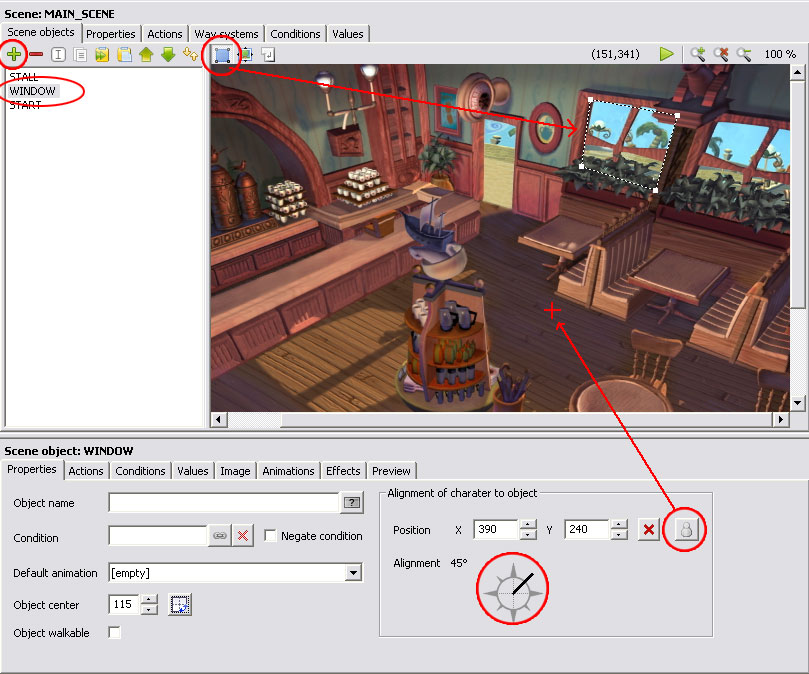Open the object Conditions tab
Screen dimensions: 809x674
pos(140,471)
